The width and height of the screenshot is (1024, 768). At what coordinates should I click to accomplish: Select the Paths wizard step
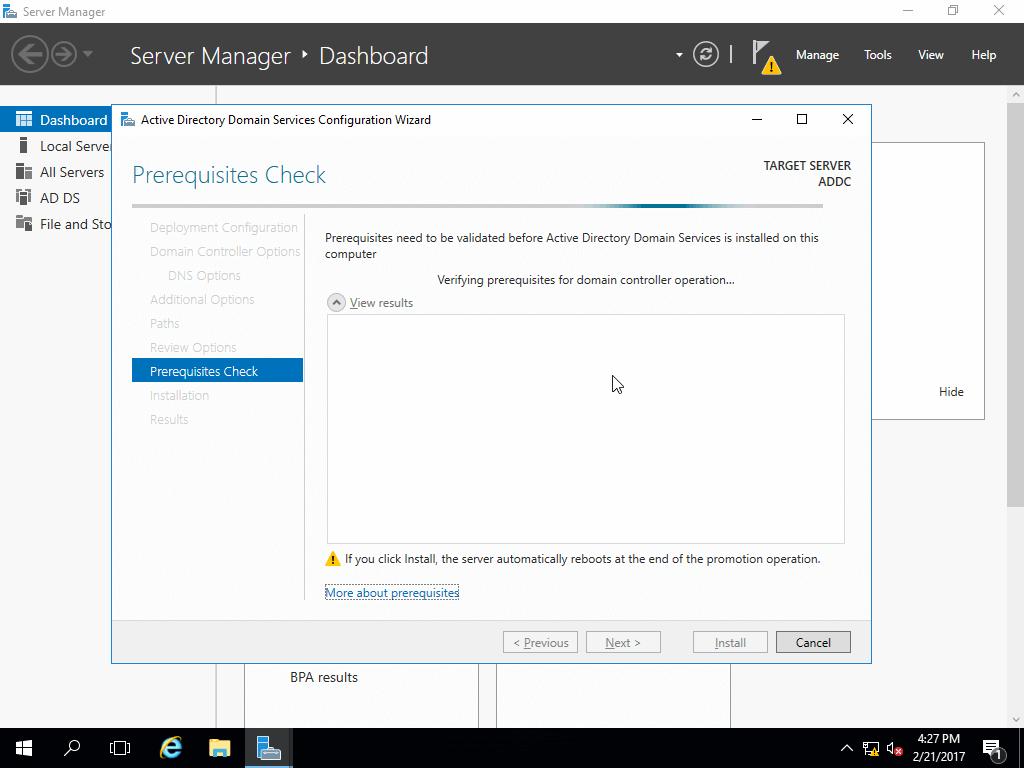[x=164, y=323]
